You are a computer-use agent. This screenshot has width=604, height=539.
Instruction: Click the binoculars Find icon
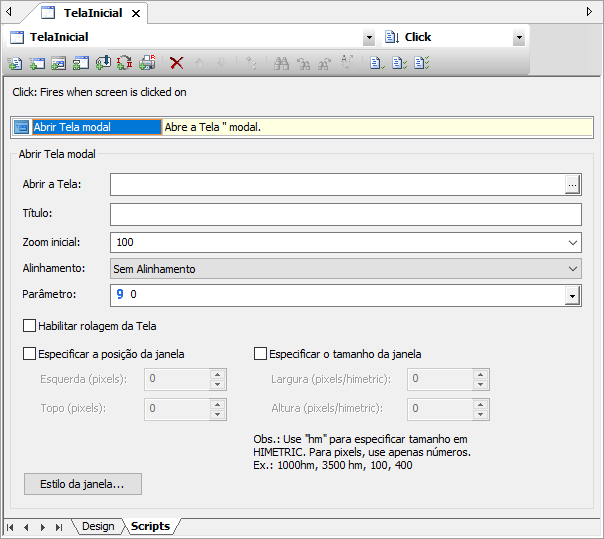click(281, 63)
